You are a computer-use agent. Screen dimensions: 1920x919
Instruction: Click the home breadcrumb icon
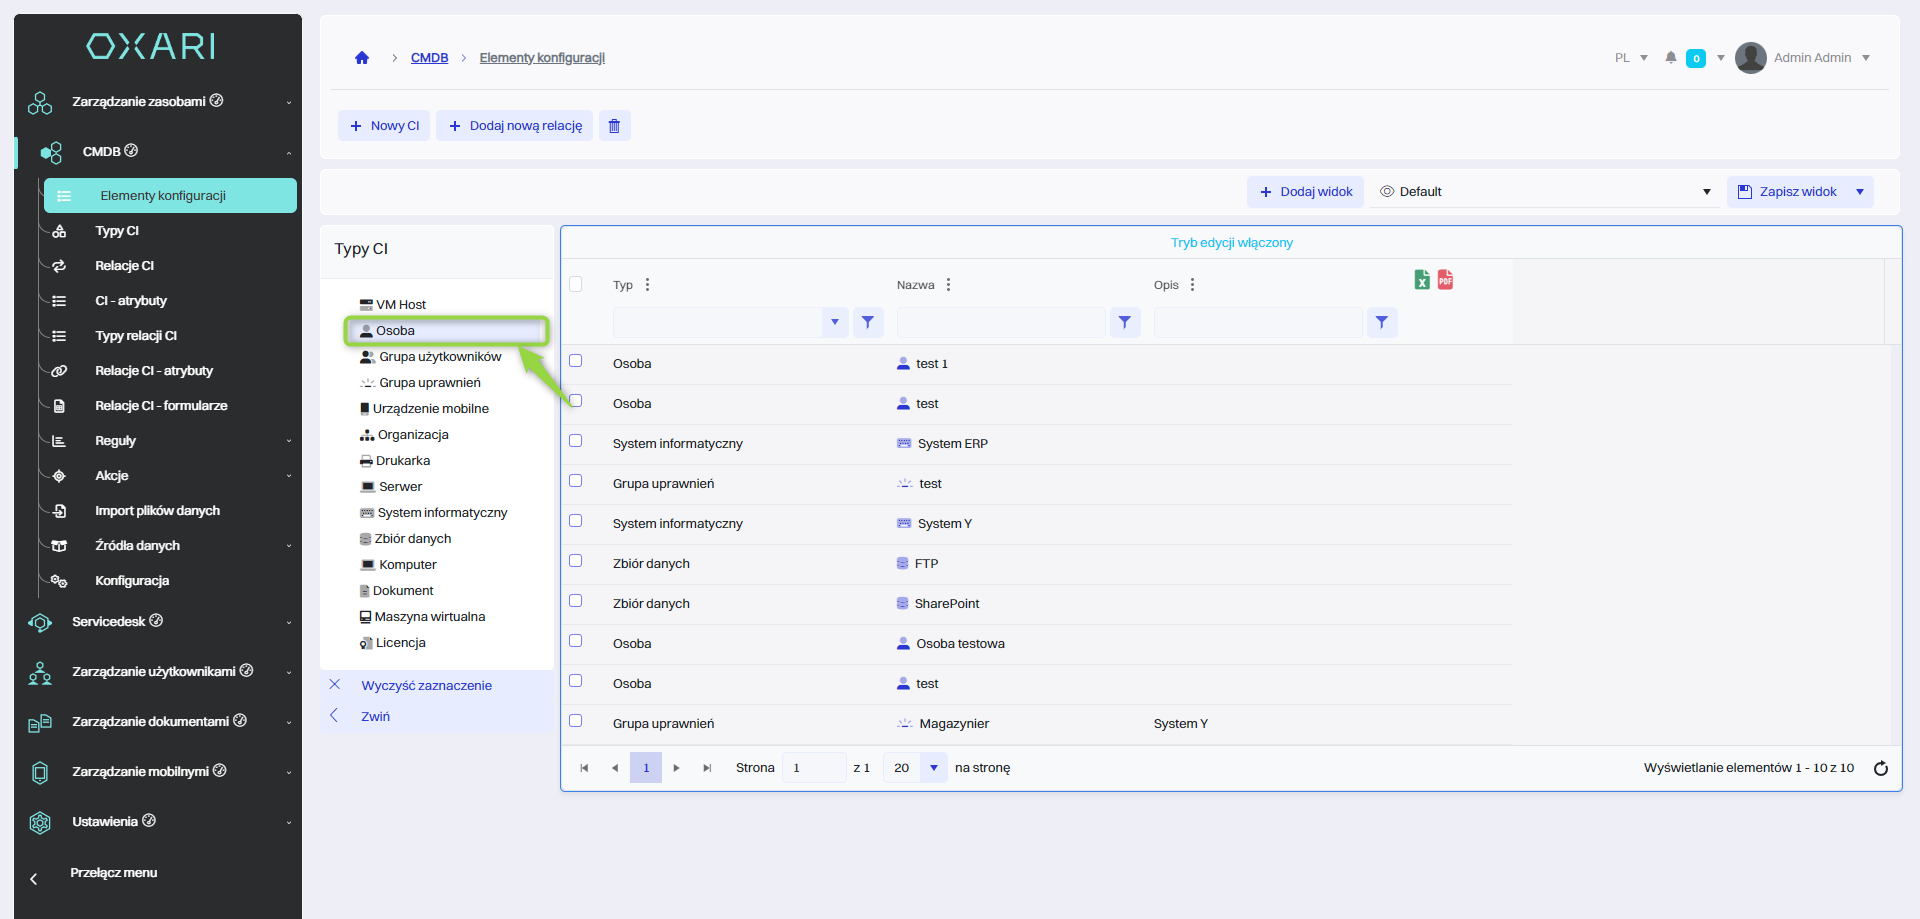coord(362,58)
